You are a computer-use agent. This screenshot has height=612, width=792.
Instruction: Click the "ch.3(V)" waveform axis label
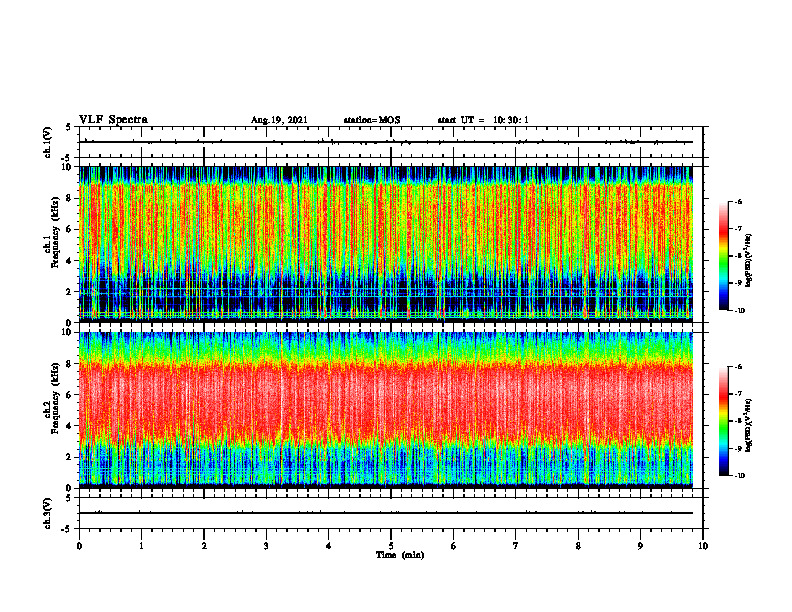pyautogui.click(x=48, y=513)
